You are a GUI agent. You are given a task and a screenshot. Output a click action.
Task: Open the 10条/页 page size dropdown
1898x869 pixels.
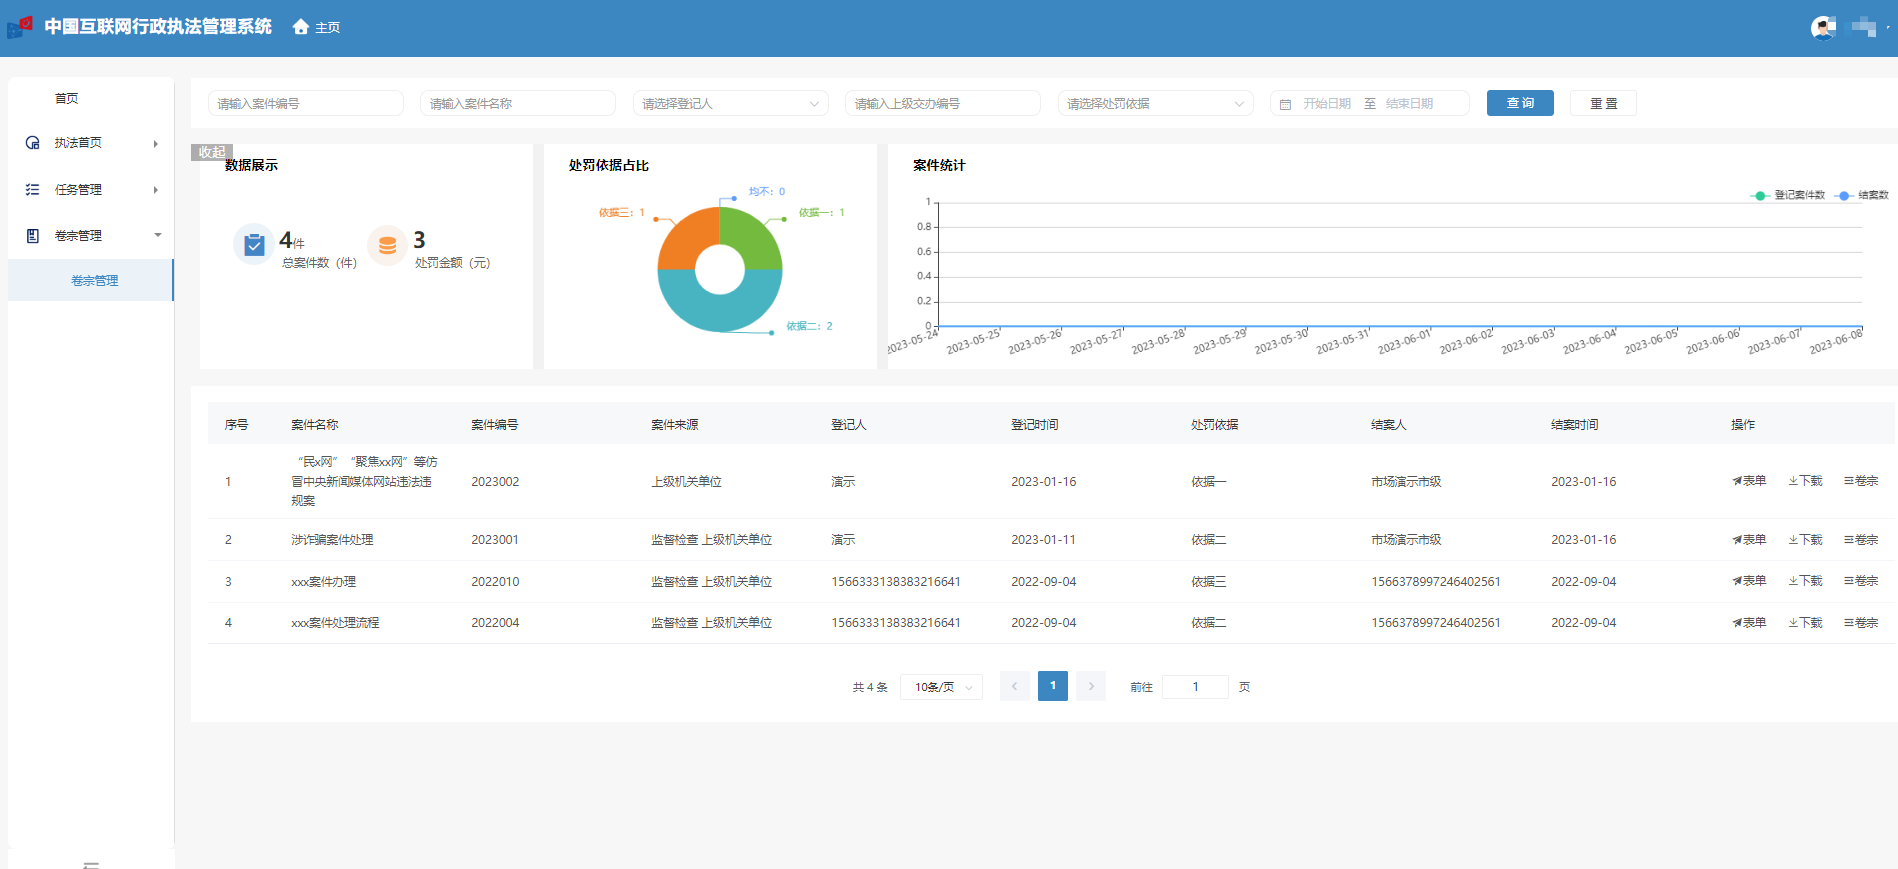[x=941, y=687]
